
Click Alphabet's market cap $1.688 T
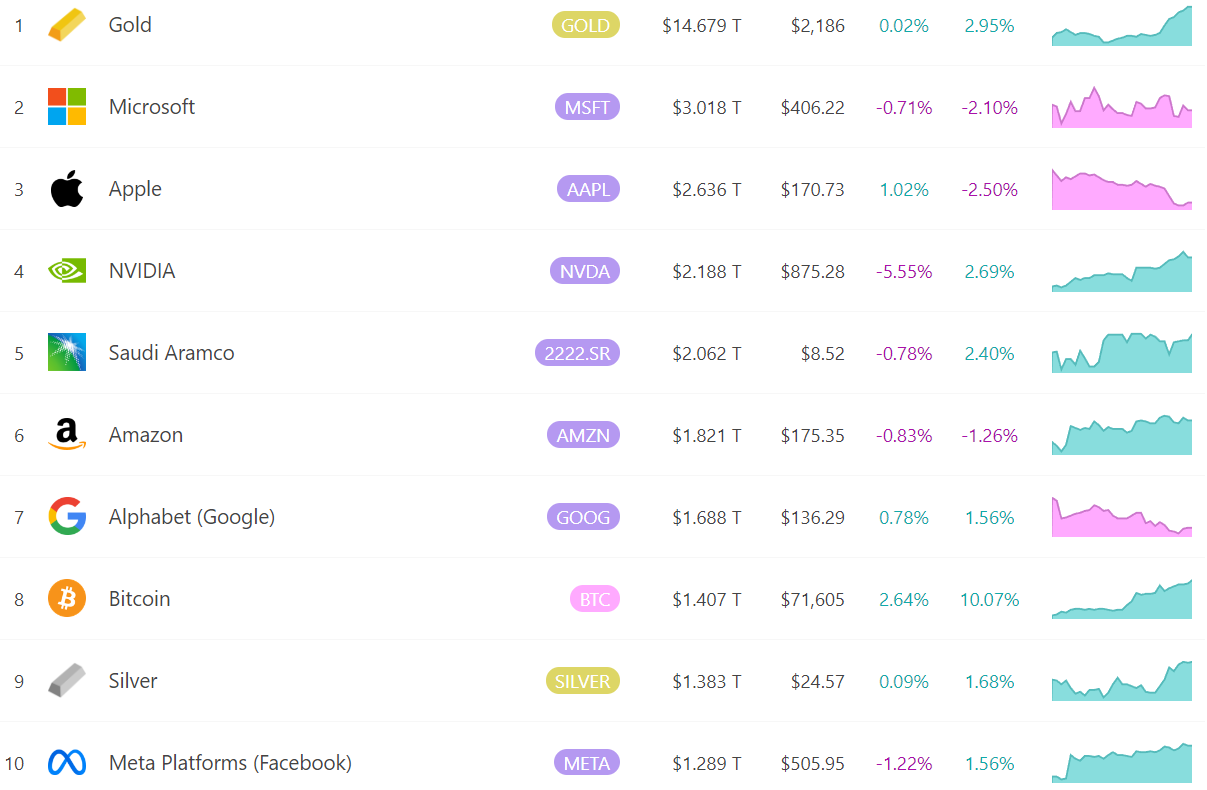pos(707,518)
